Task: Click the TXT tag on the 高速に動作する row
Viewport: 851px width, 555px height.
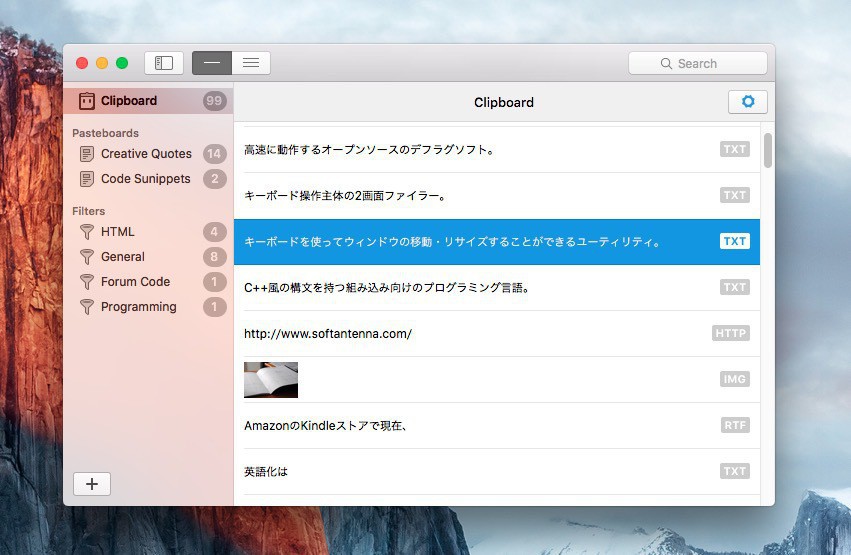Action: pyautogui.click(x=735, y=149)
